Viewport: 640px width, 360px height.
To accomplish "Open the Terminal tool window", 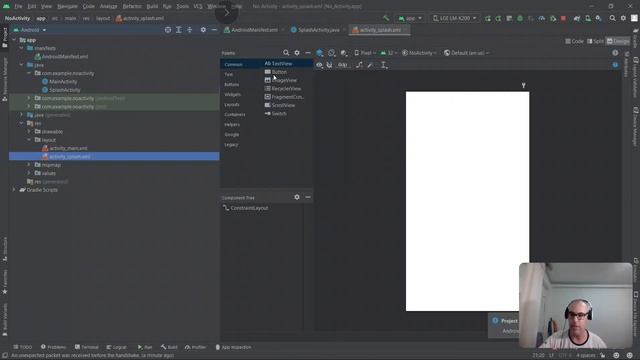I will click(x=87, y=347).
